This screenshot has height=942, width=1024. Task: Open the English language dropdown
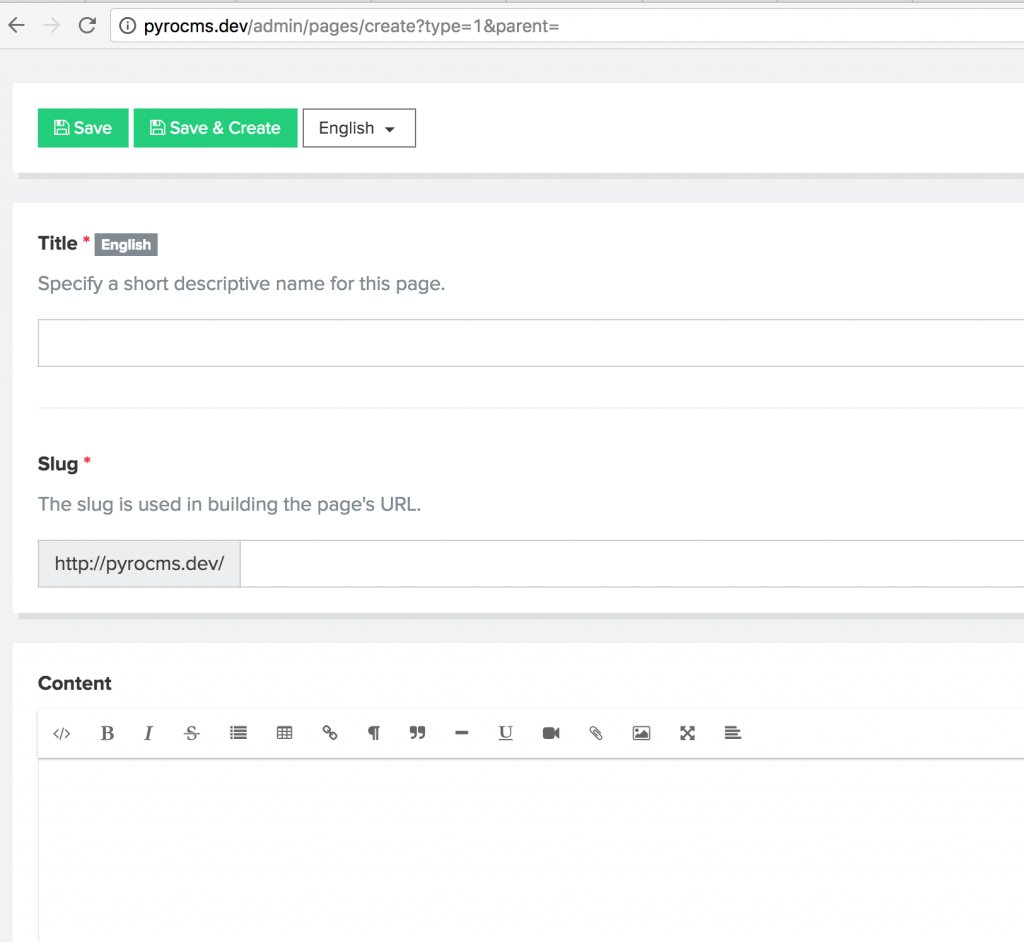coord(358,127)
